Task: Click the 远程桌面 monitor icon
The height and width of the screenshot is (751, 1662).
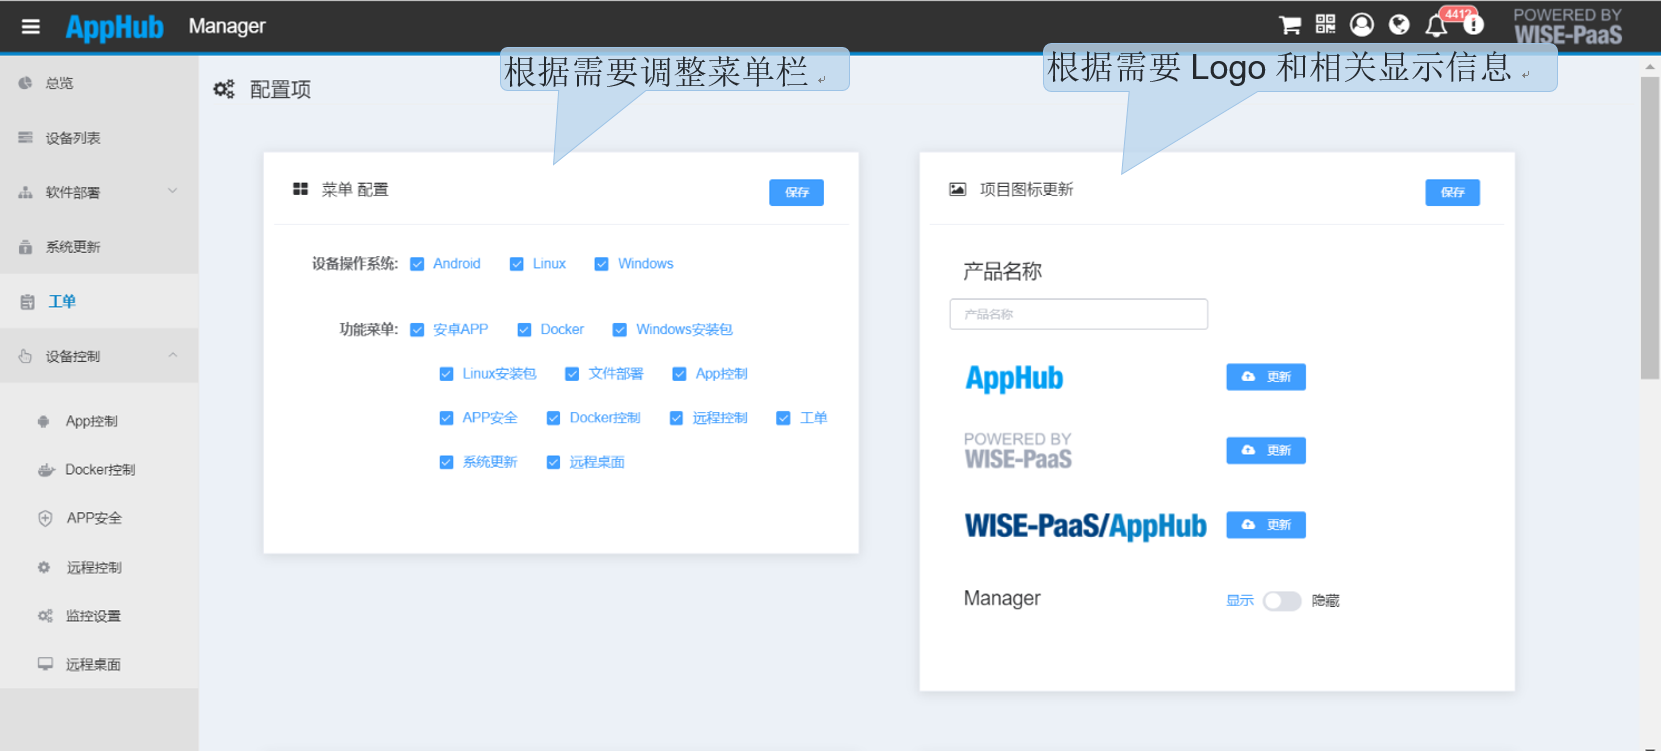Action: [45, 664]
